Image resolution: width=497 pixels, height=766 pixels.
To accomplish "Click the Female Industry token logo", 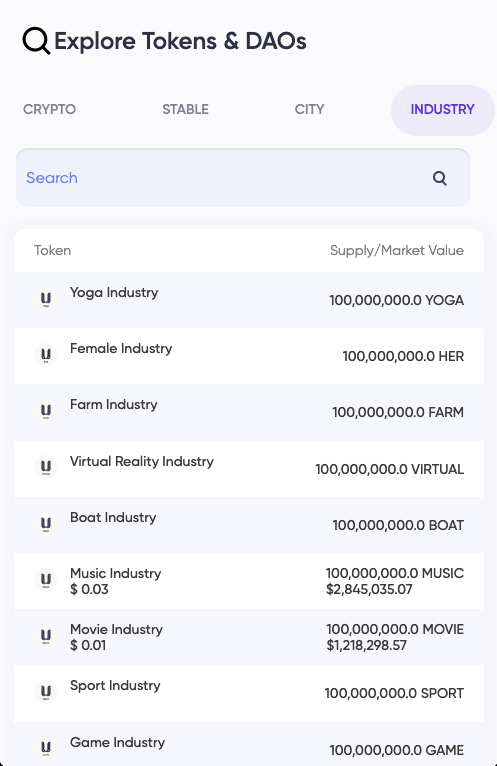I will tap(46, 355).
